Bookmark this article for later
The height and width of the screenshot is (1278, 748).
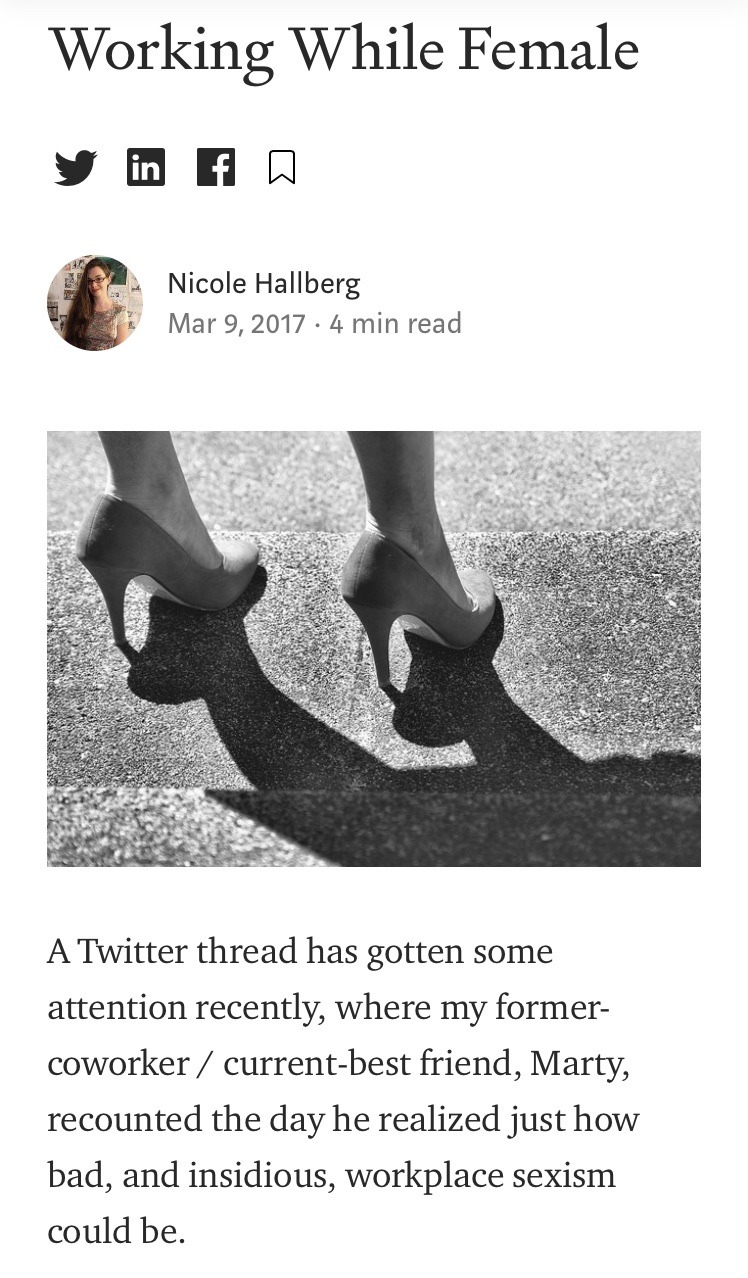[282, 167]
